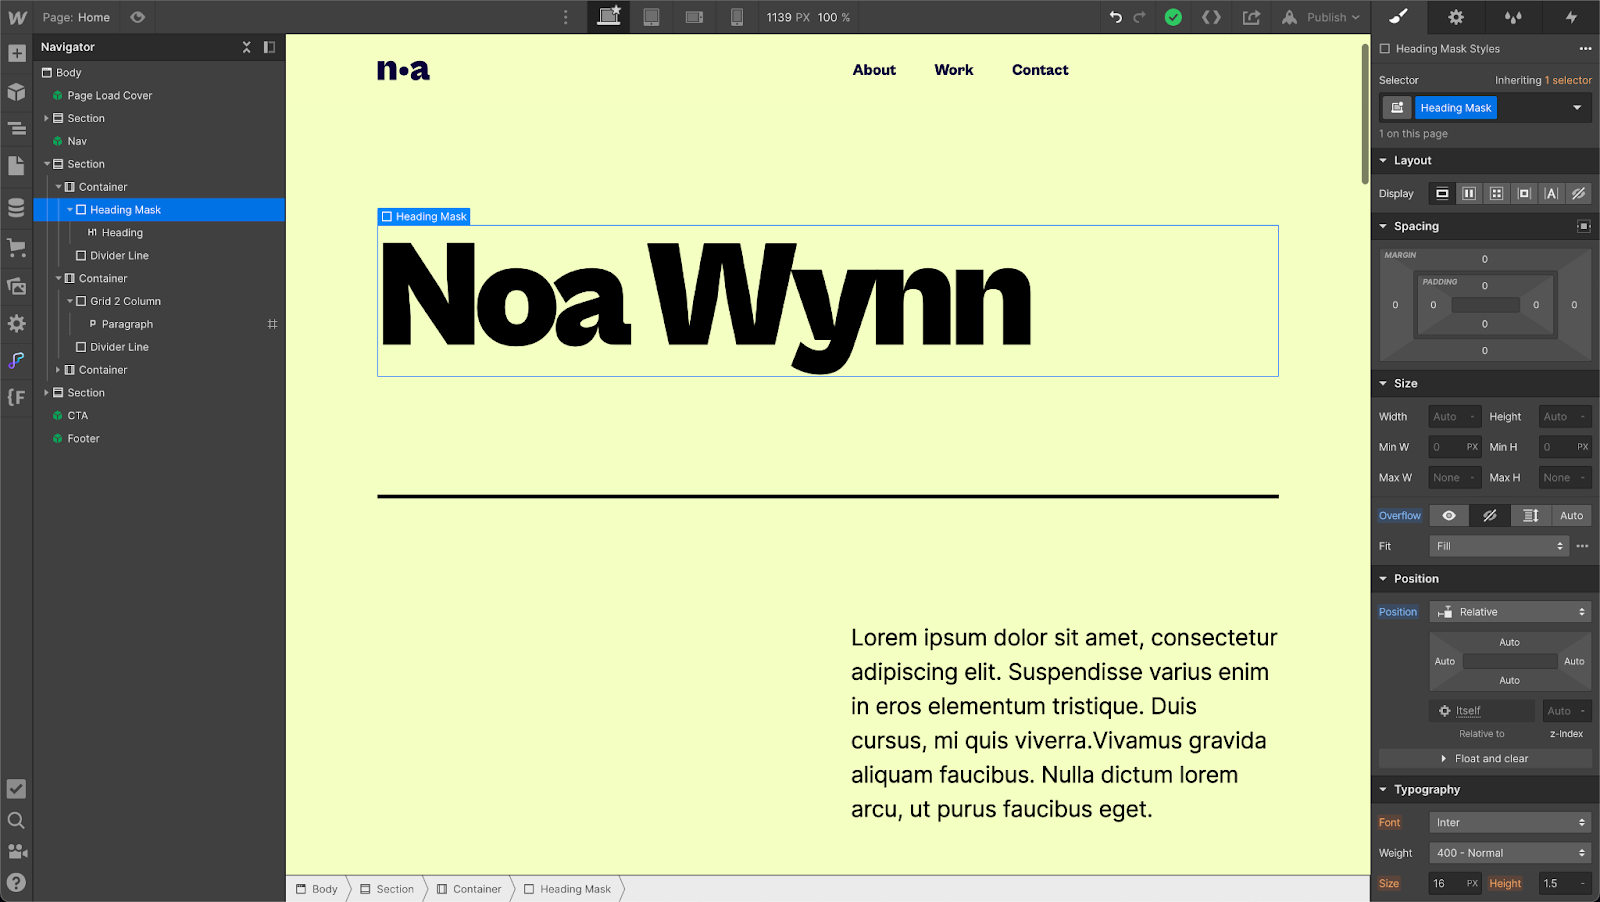This screenshot has height=902, width=1600.
Task: Toggle overflow hidden in the Size section
Action: [1489, 515]
